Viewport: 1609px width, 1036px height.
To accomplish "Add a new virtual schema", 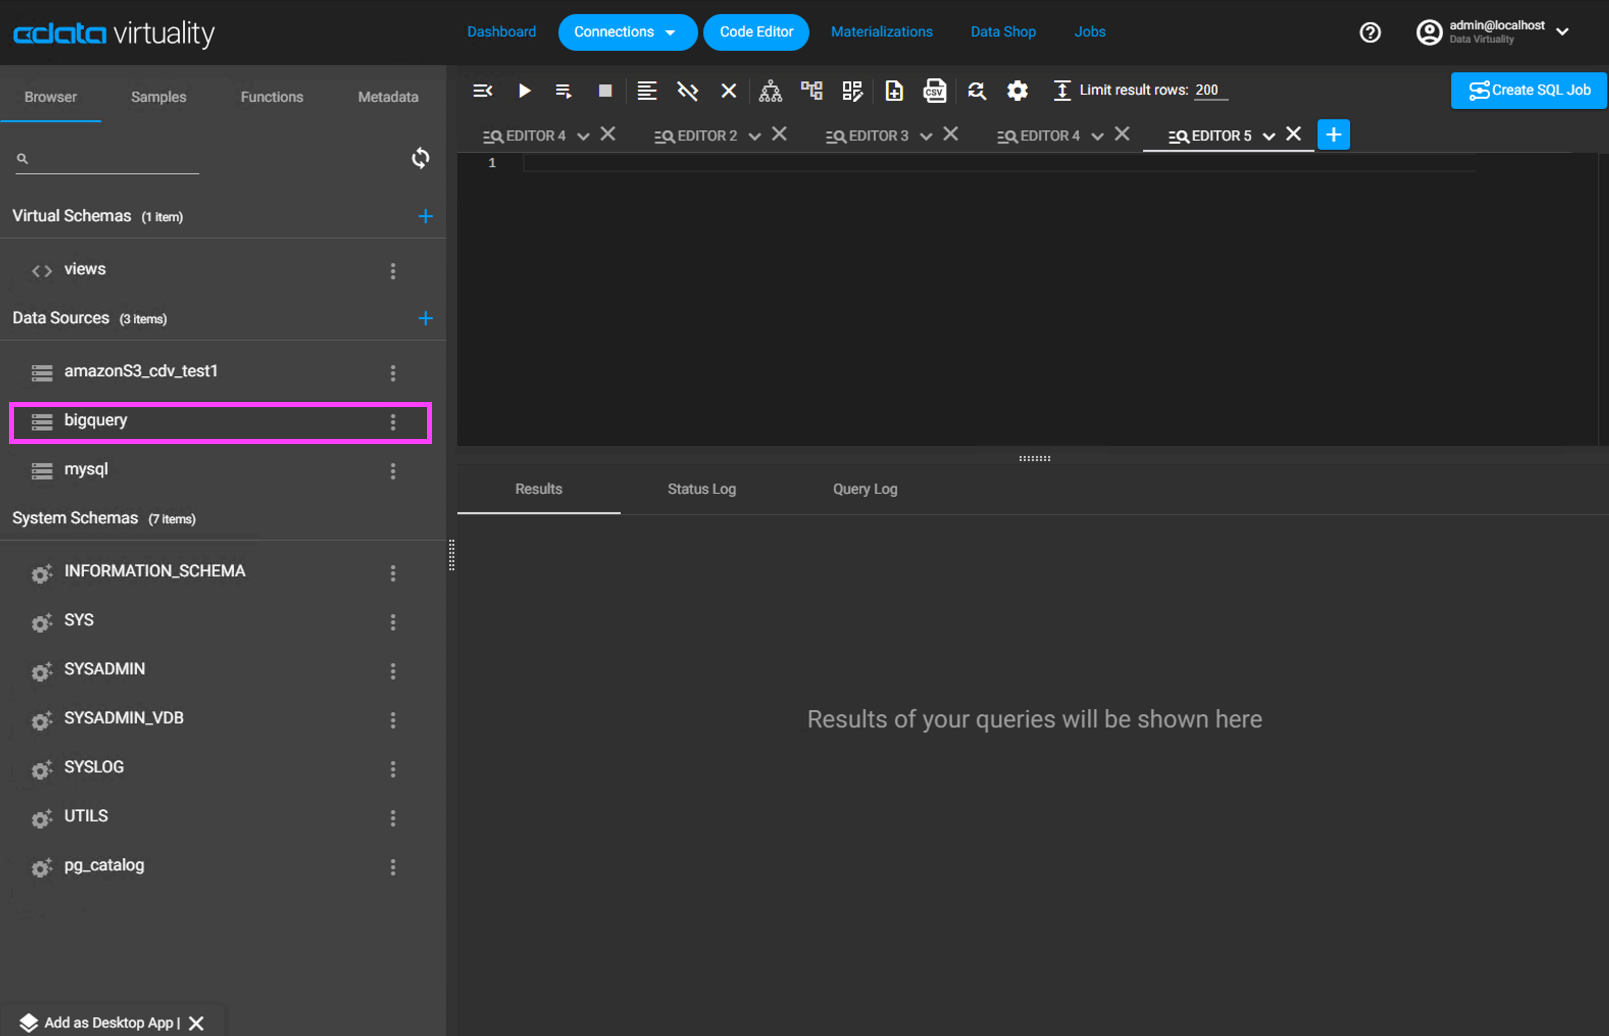I will click(x=425, y=216).
